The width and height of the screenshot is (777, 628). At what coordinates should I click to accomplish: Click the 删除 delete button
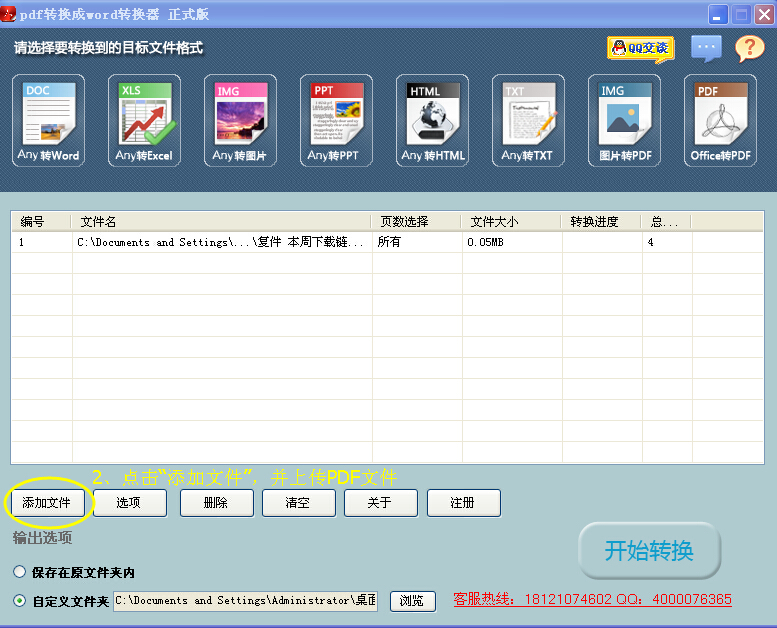click(217, 503)
